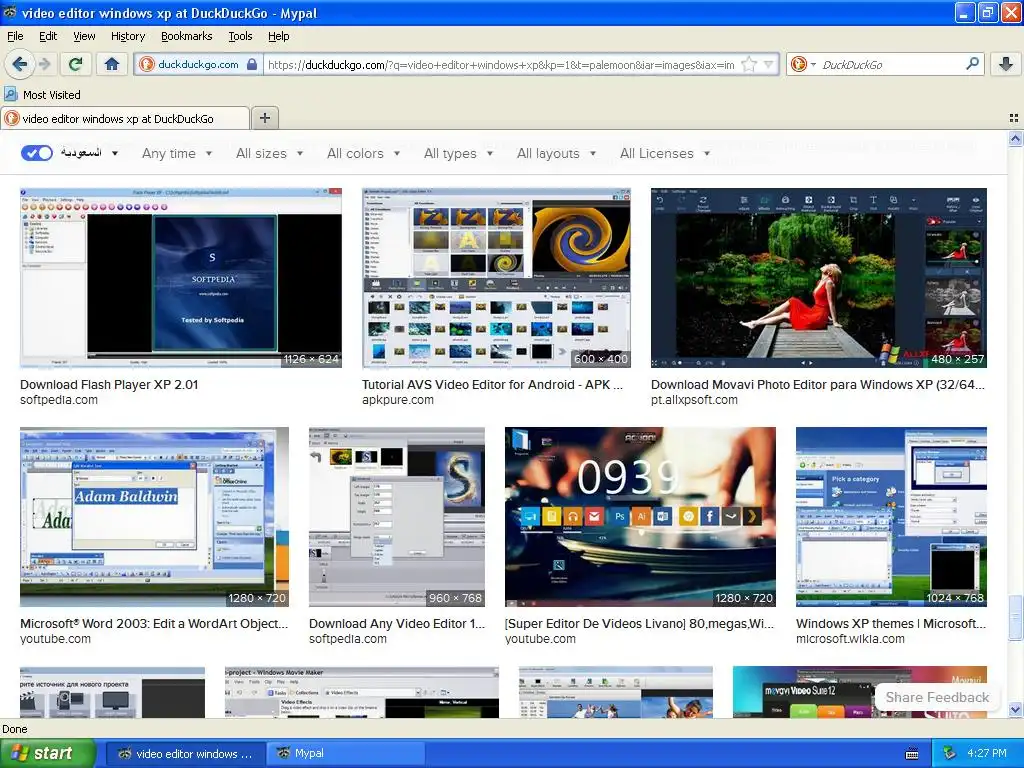This screenshot has width=1024, height=768.
Task: Open the Flash Player XP thumbnail
Action: (x=181, y=278)
